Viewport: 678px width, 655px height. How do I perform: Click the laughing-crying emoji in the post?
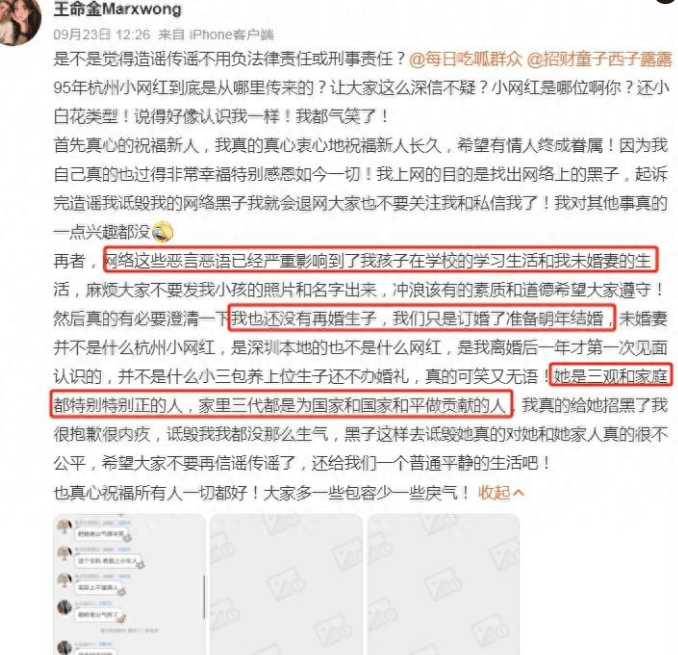coord(163,232)
